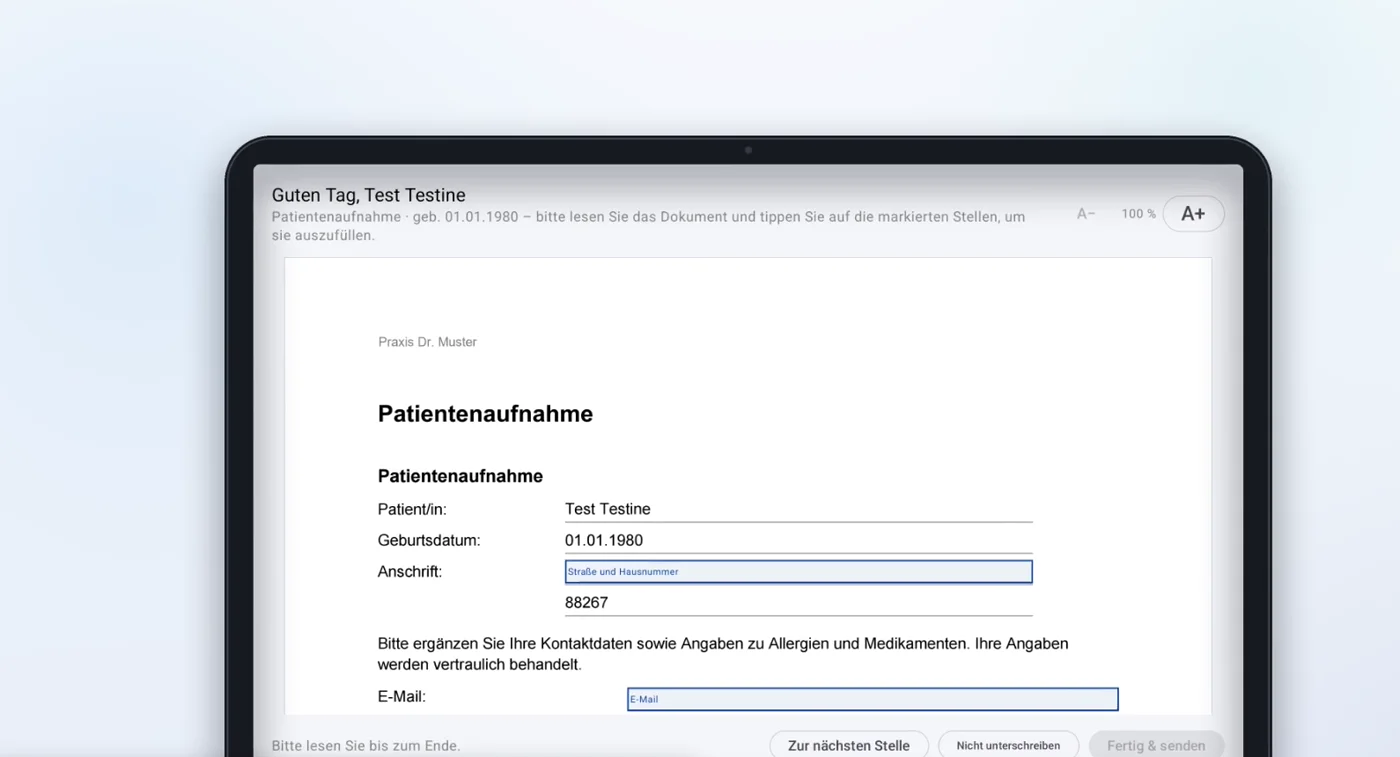
Task: Select the birth date 01.01.1980 value
Action: pos(604,541)
